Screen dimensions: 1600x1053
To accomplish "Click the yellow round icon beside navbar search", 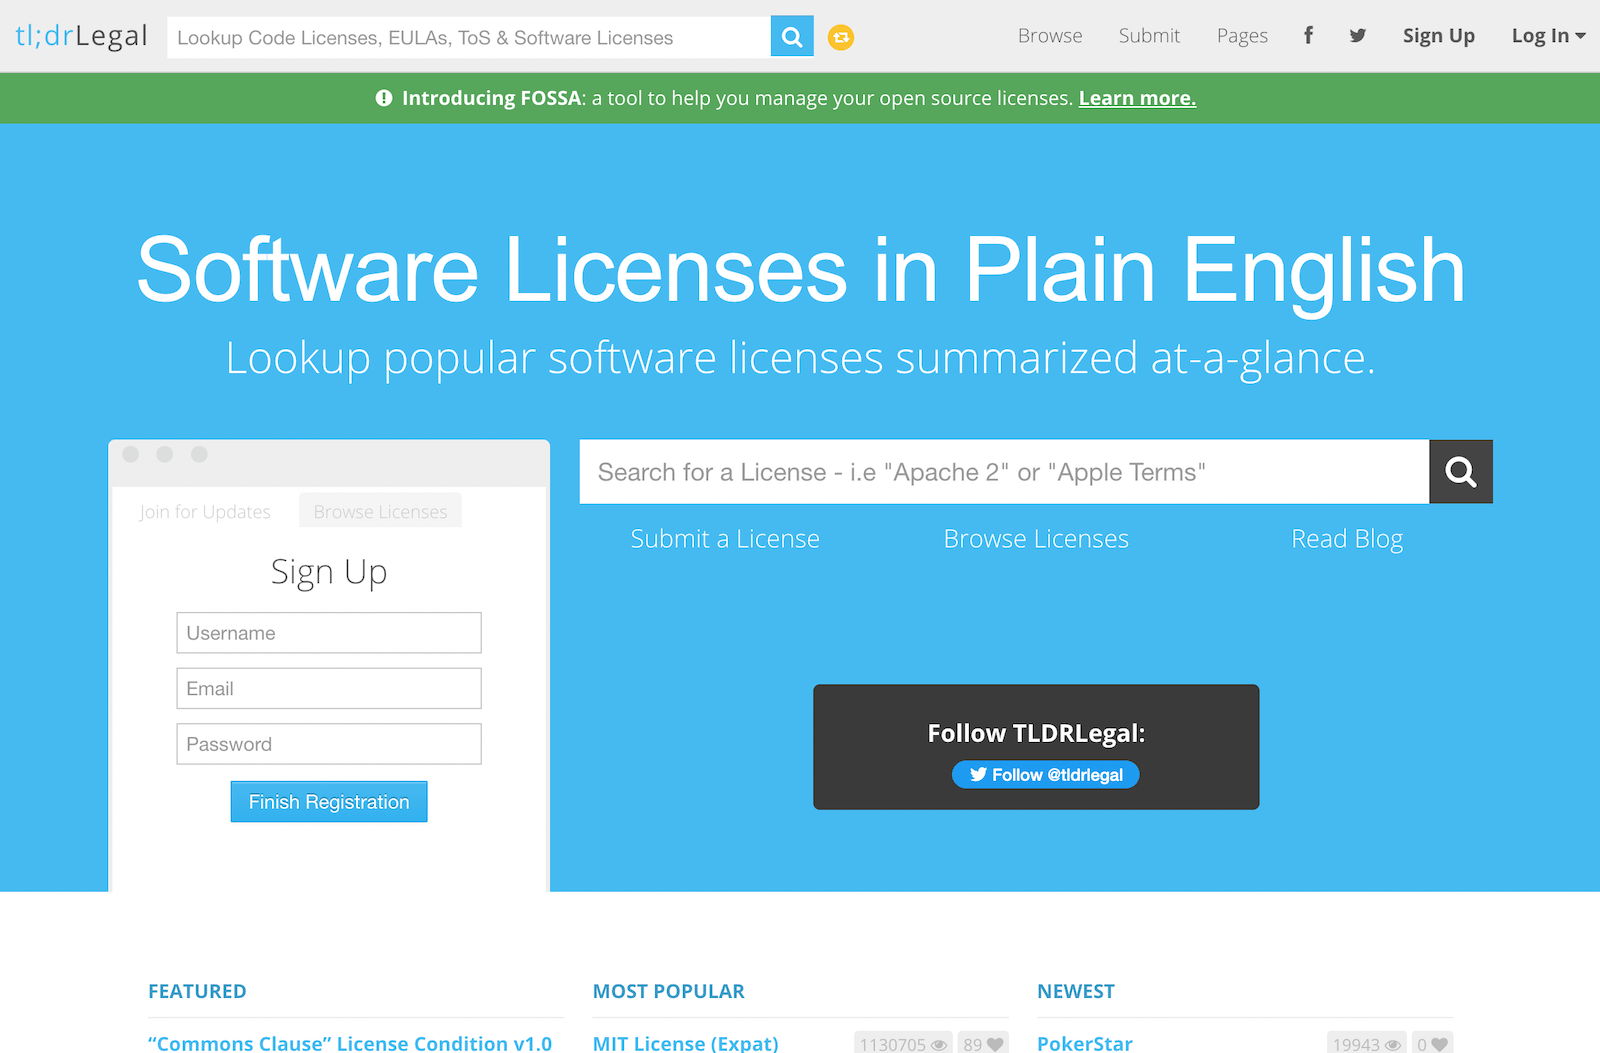I will 841,38.
